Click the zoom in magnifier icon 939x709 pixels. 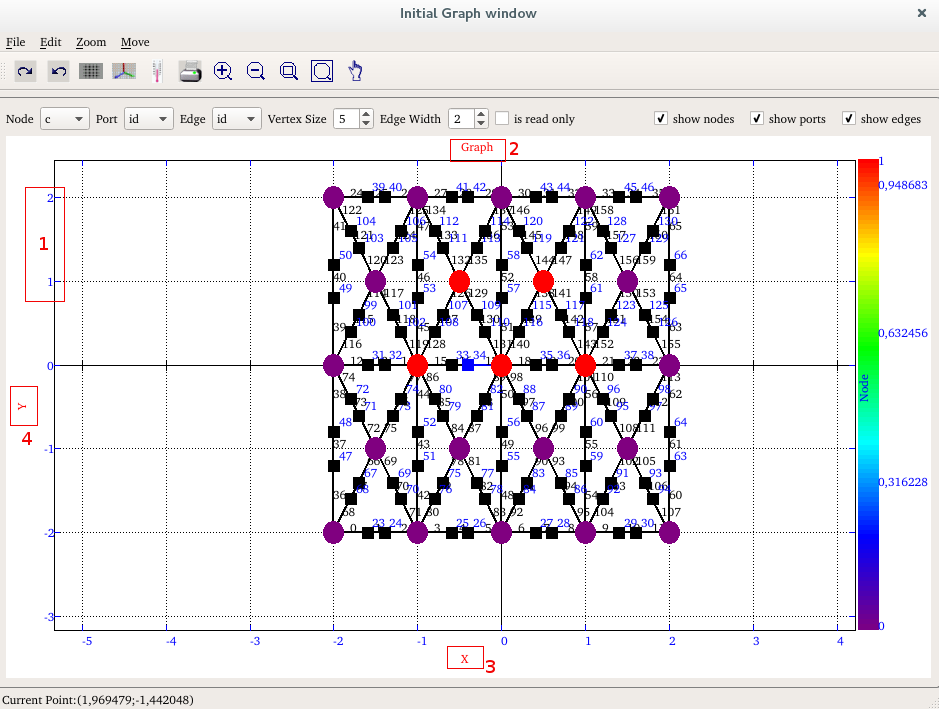coord(223,71)
